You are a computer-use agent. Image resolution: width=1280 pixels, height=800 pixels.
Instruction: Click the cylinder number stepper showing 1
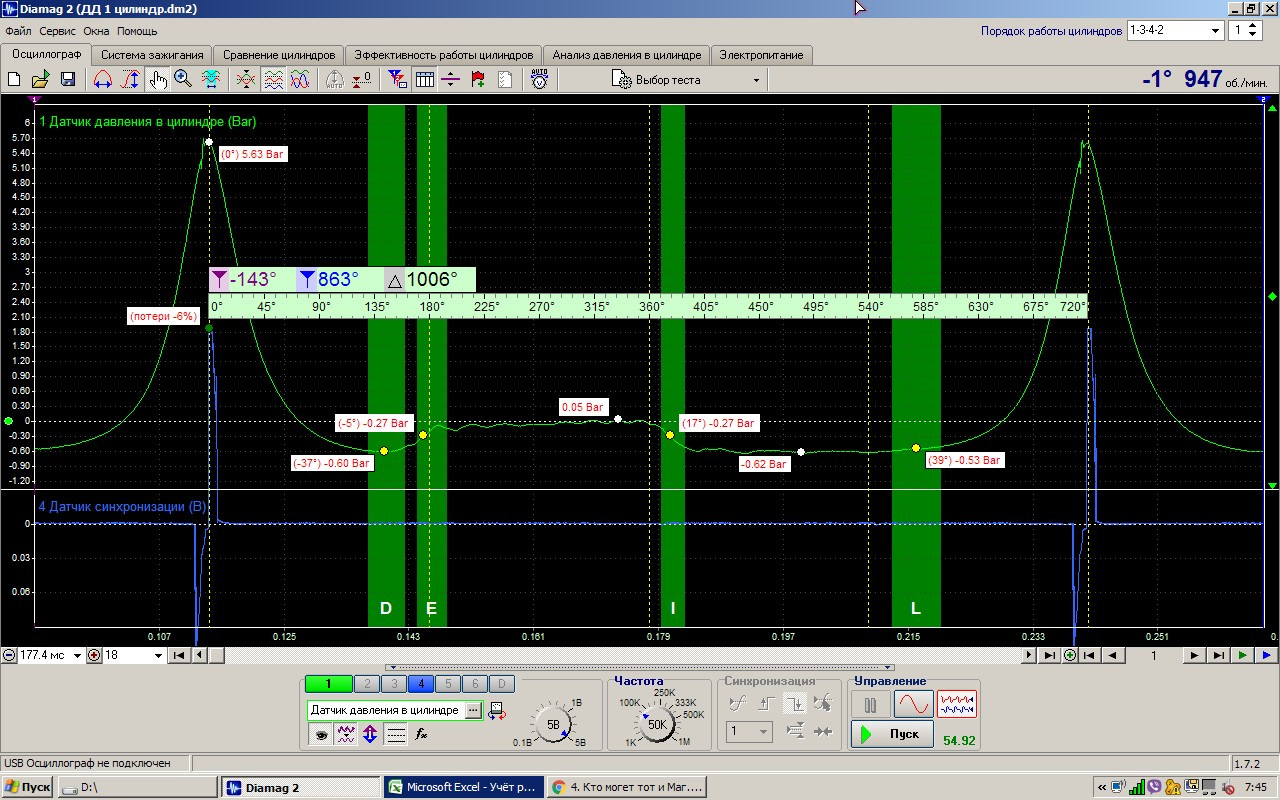point(1246,30)
